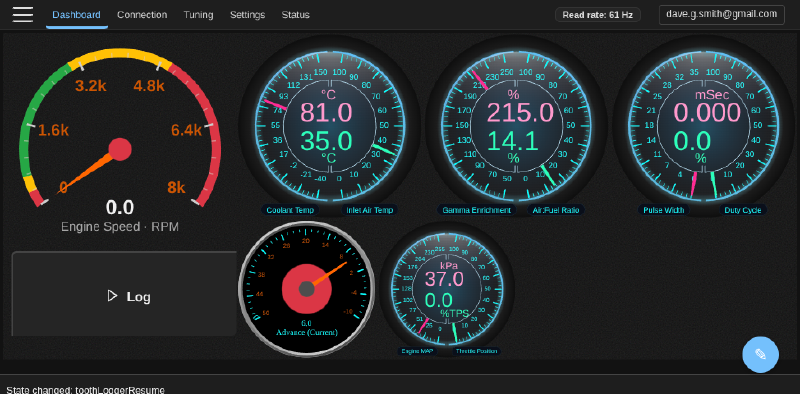Click the State changed: toothLoggerResume status message

[x=86, y=390]
